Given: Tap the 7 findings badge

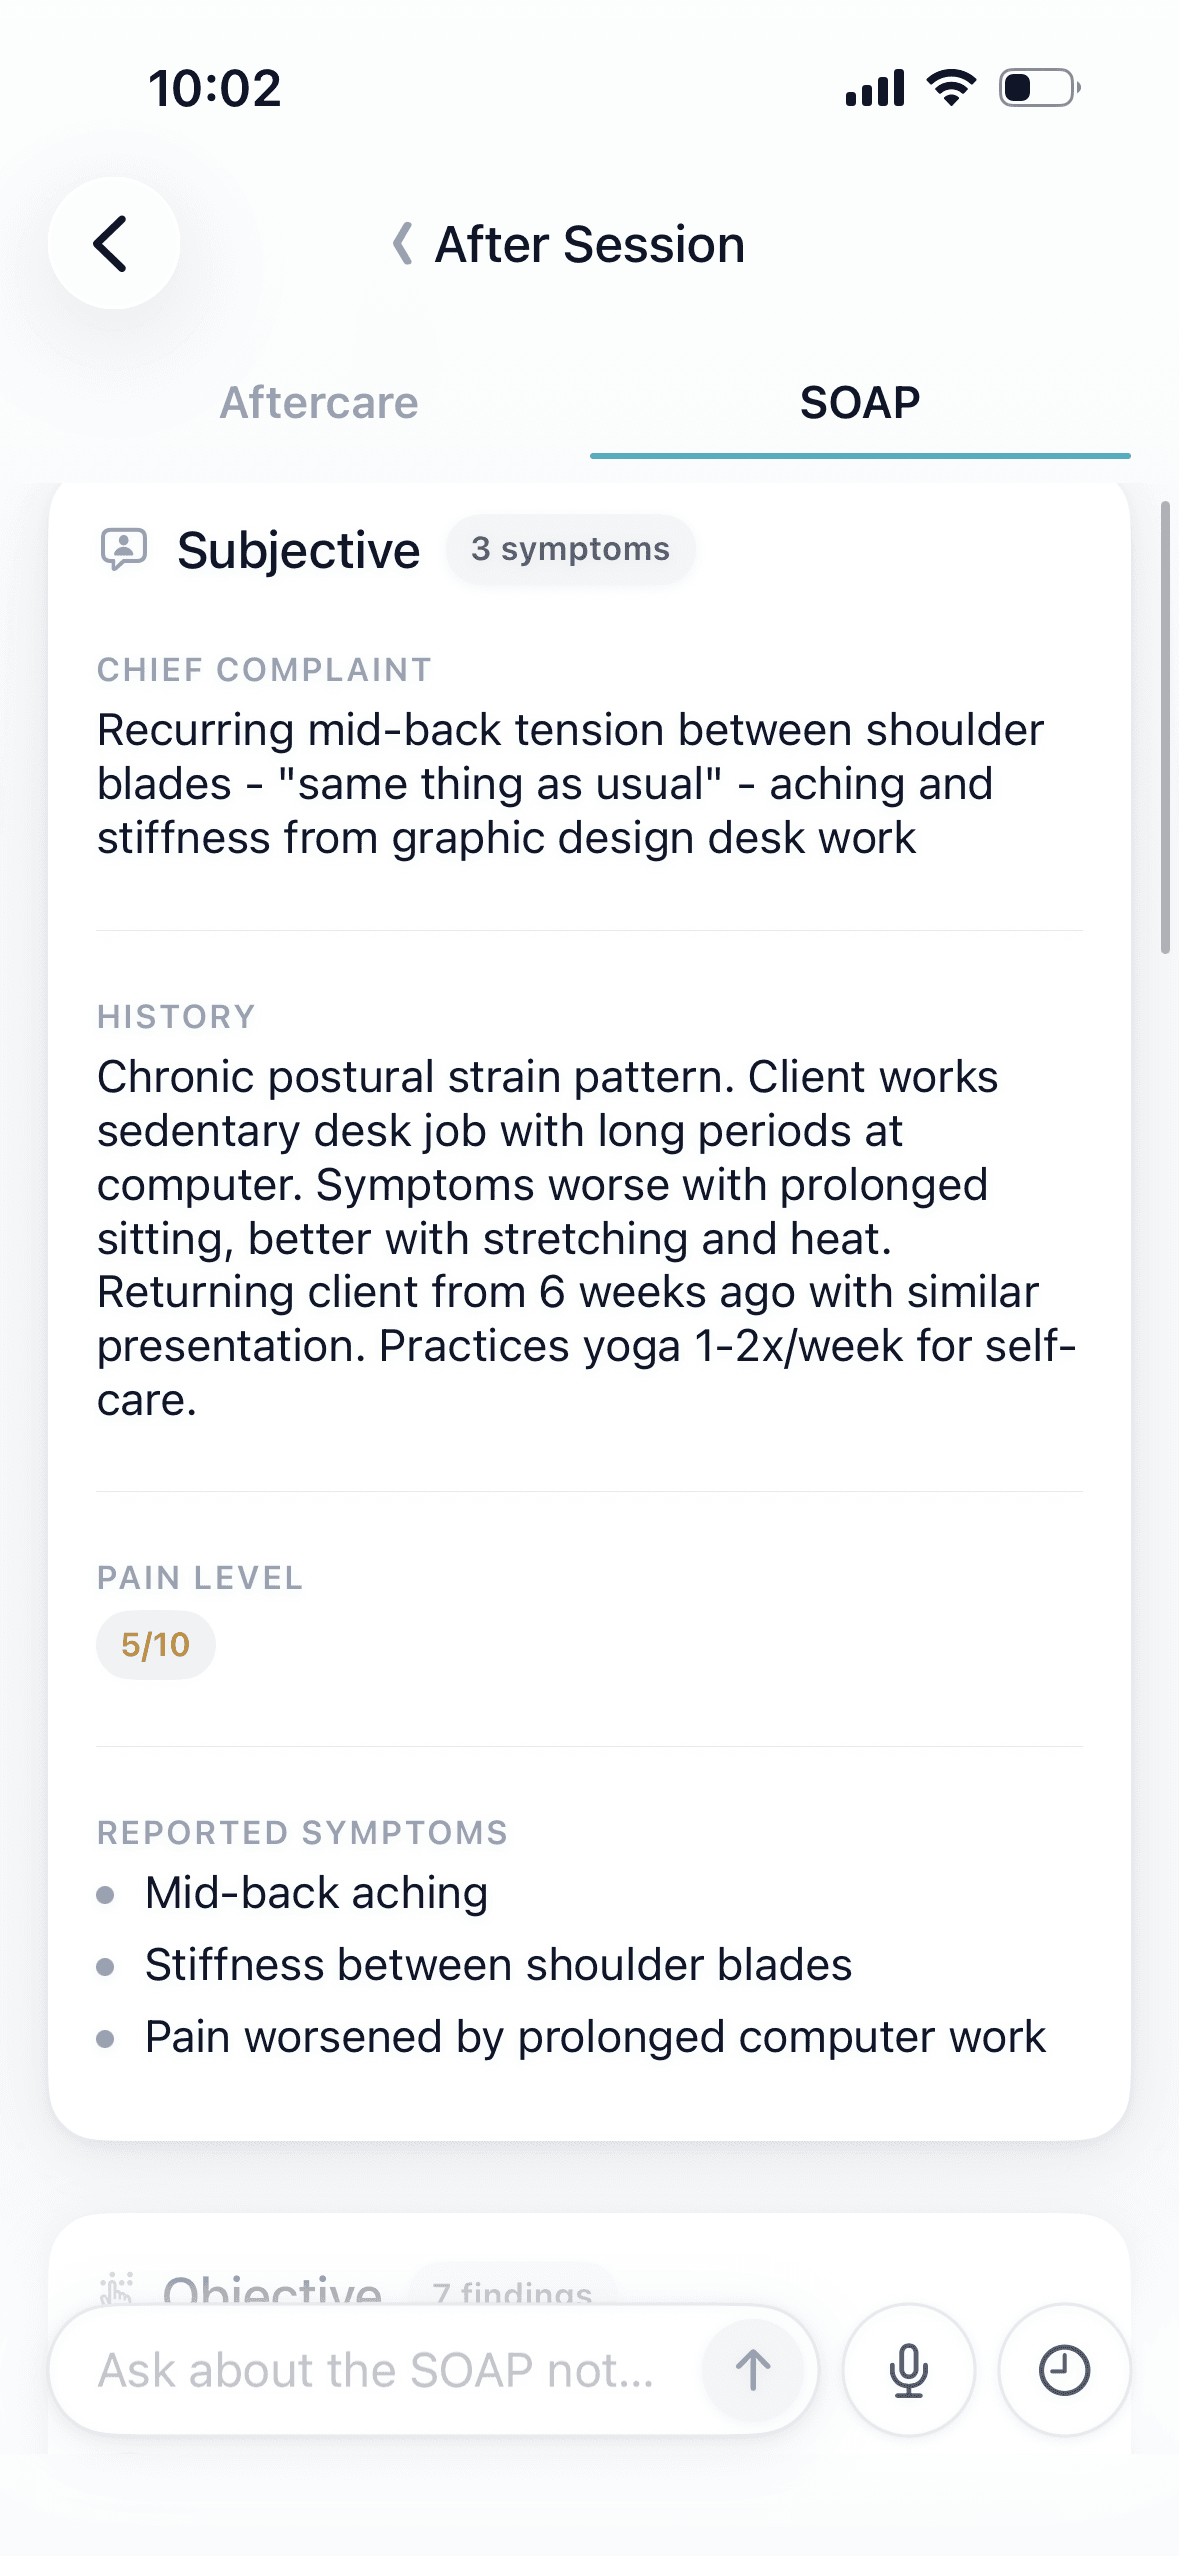Looking at the screenshot, I should click(512, 2291).
